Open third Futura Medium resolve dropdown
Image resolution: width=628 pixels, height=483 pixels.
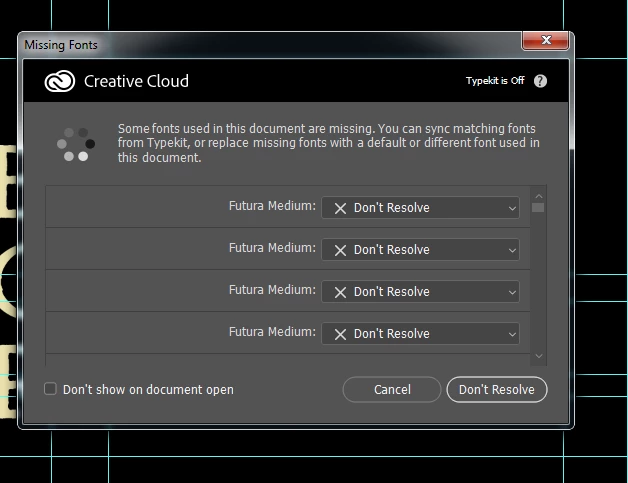pos(420,292)
